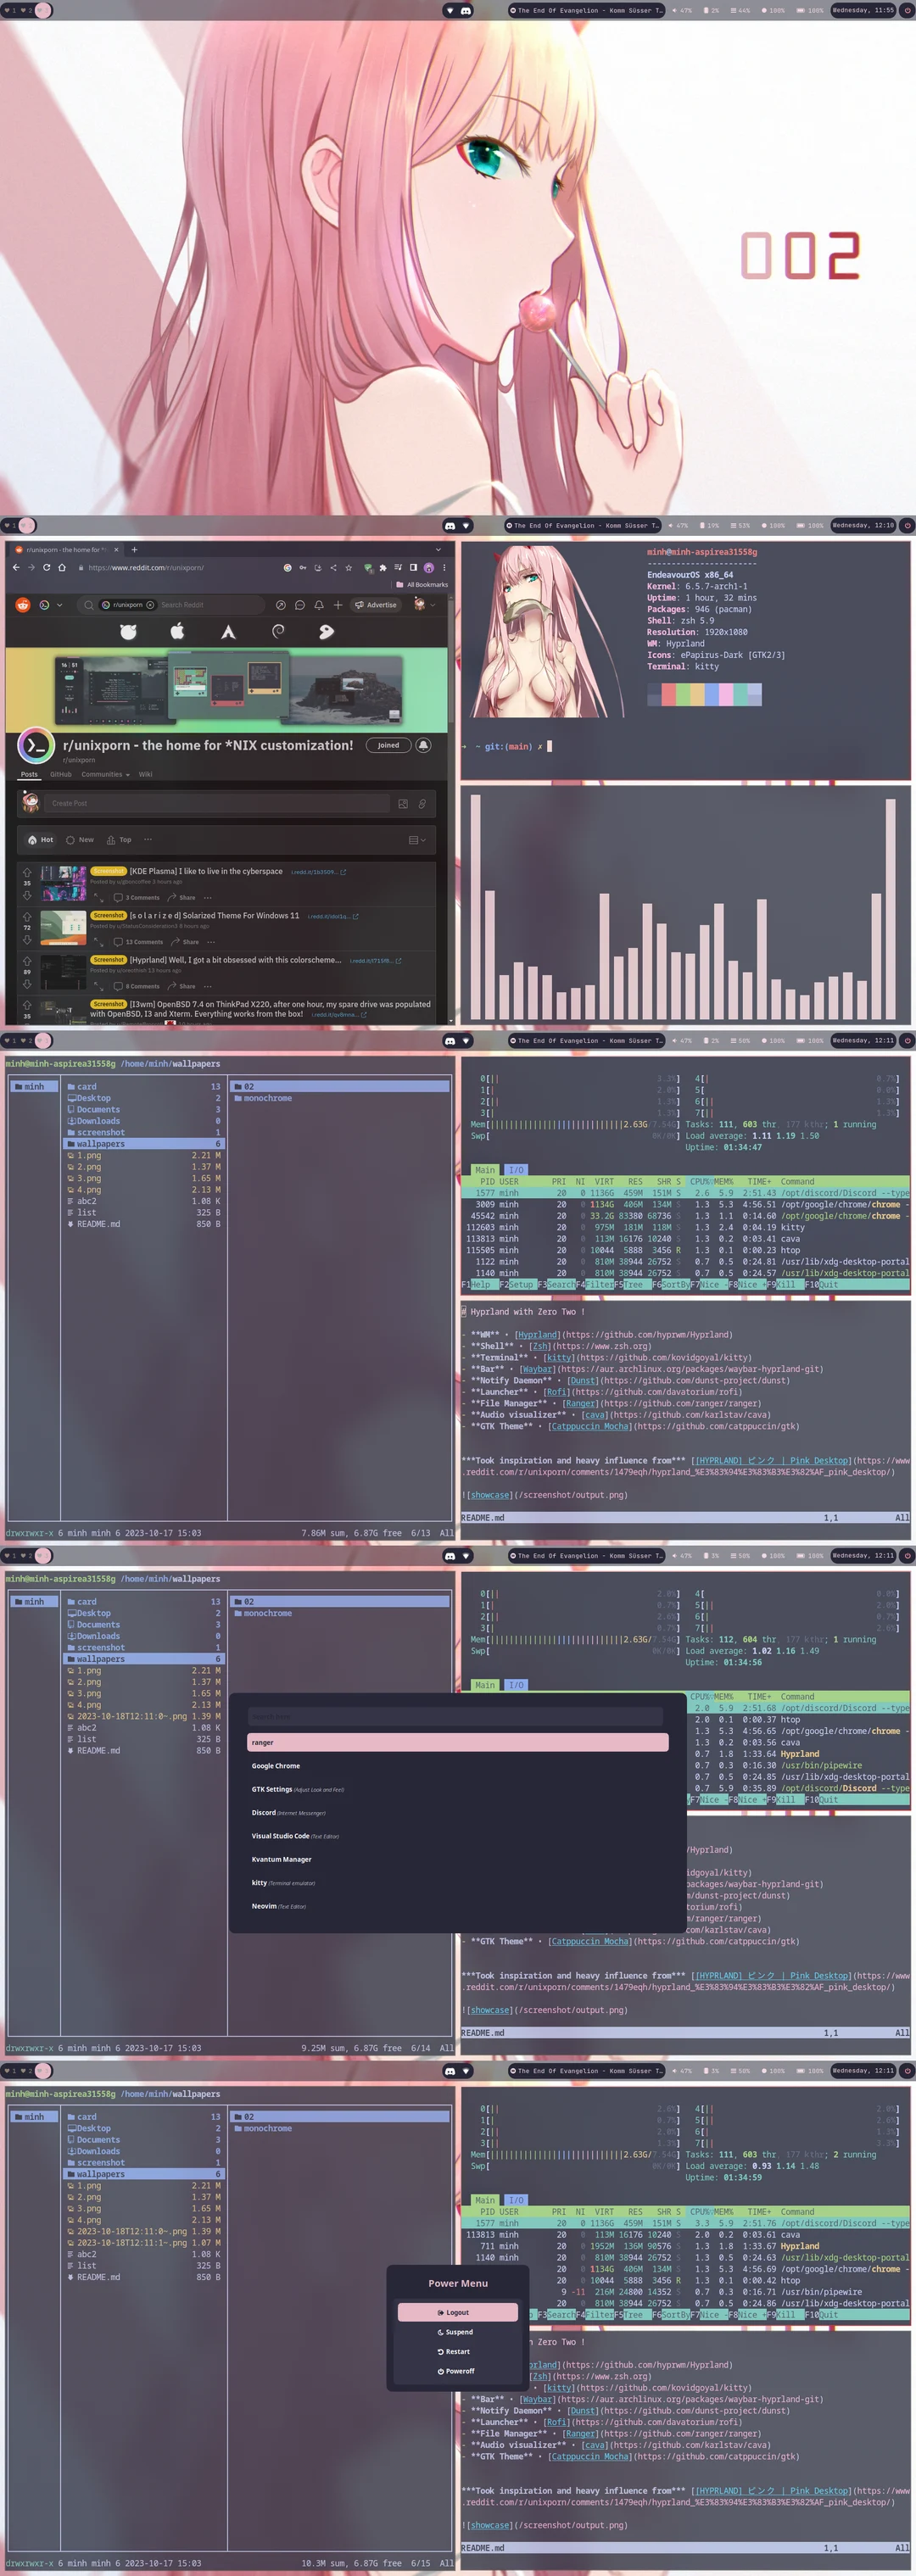This screenshot has height=2576, width=916.
Task: Switch to the Wiki tab
Action: (146, 774)
